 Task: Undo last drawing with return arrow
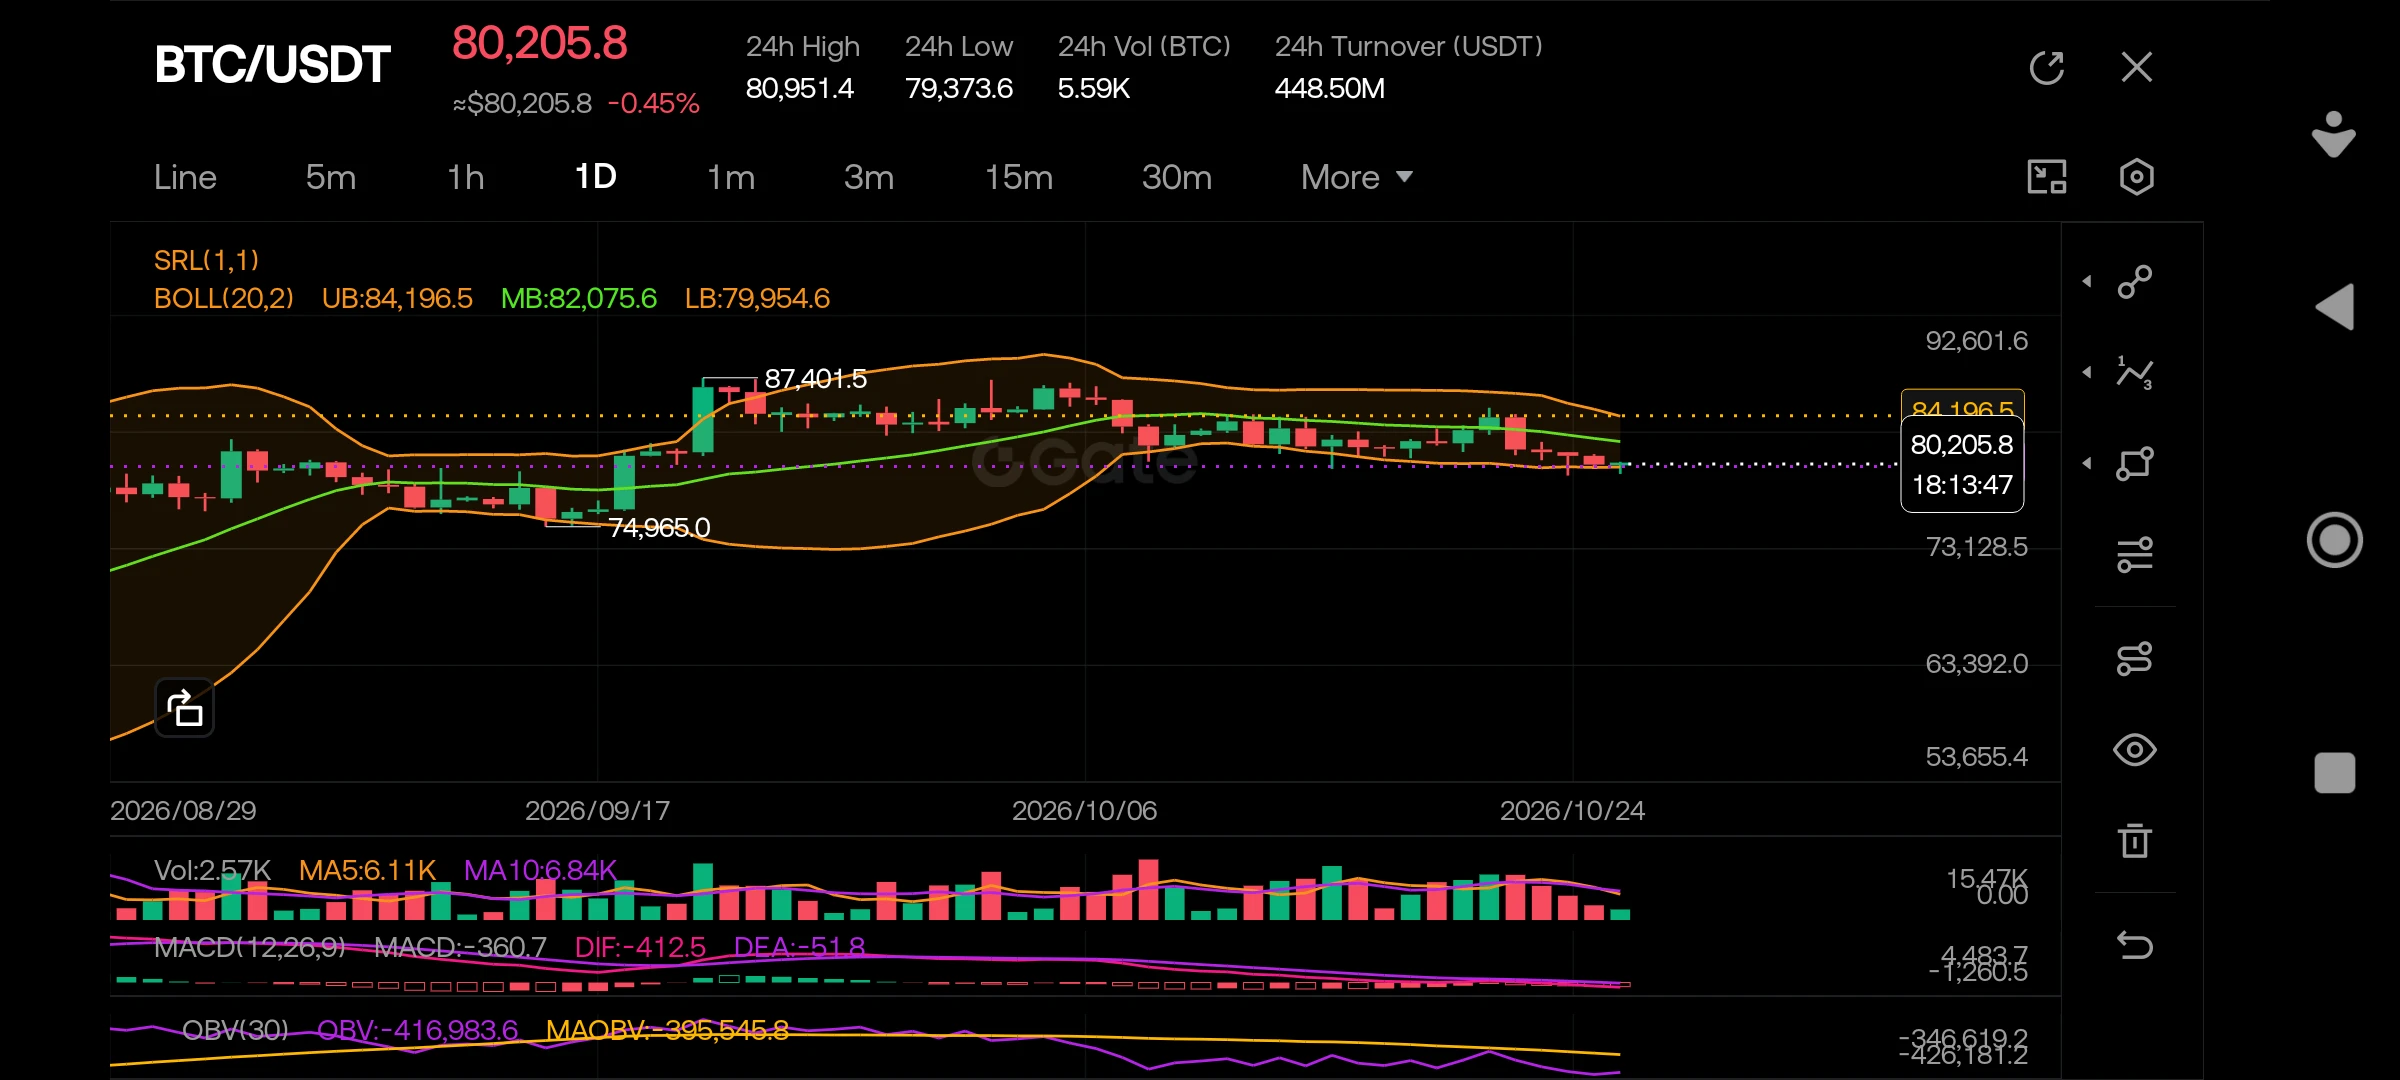[x=2134, y=945]
